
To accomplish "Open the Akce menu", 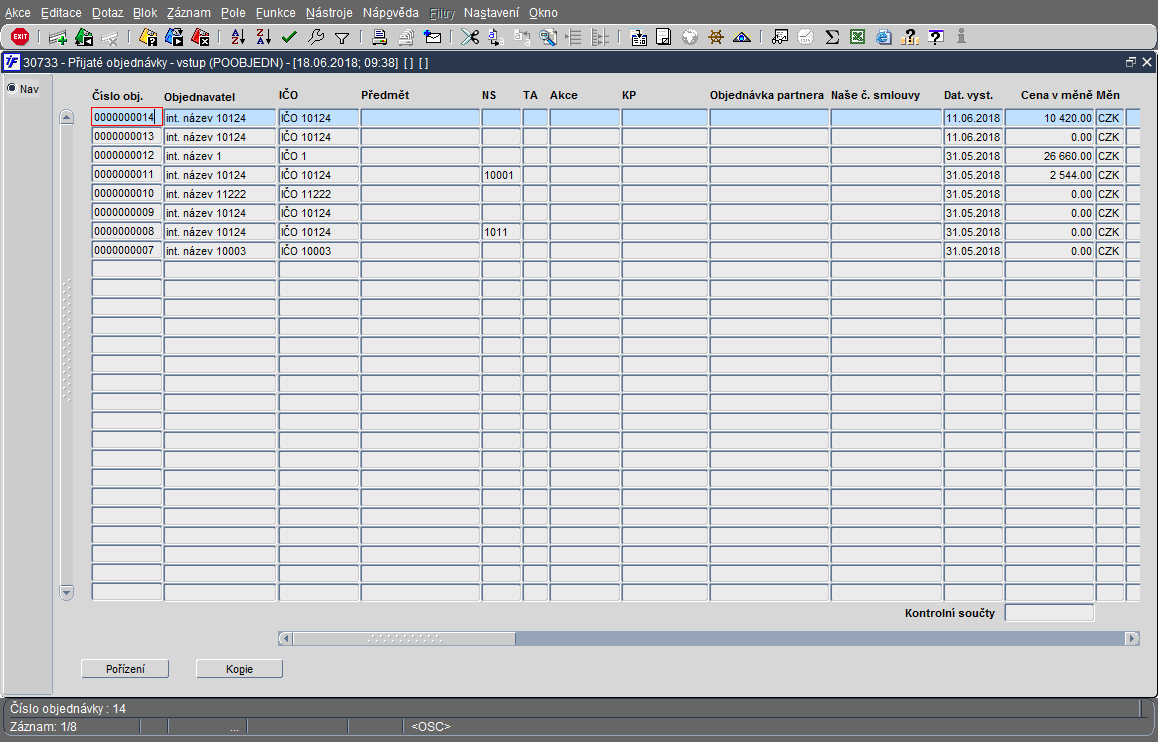I will (x=18, y=13).
